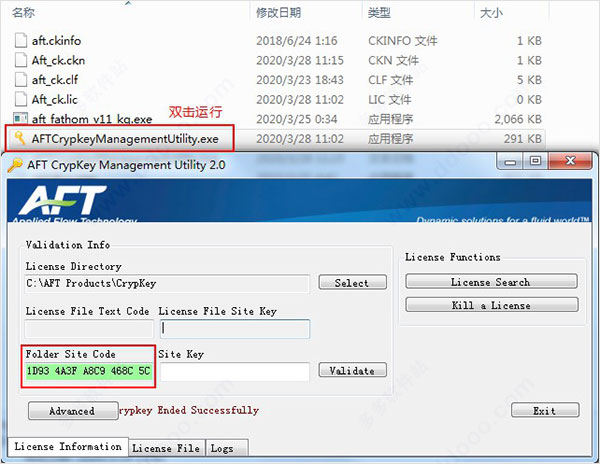Click the aft.ckinfo file icon
This screenshot has height=464, width=600.
(x=21, y=41)
